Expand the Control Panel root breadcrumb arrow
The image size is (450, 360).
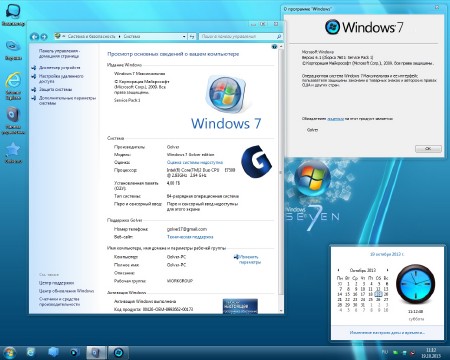coord(64,36)
